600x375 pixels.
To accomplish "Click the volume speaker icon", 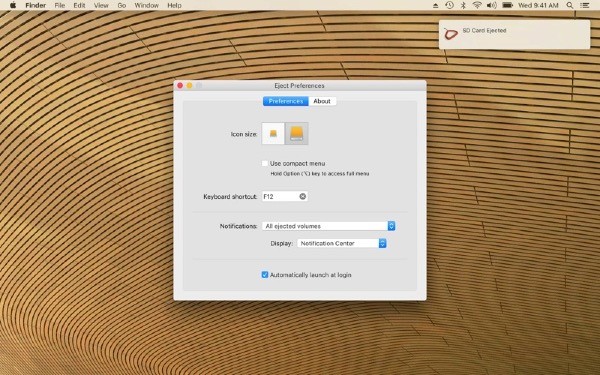I will coord(491,5).
